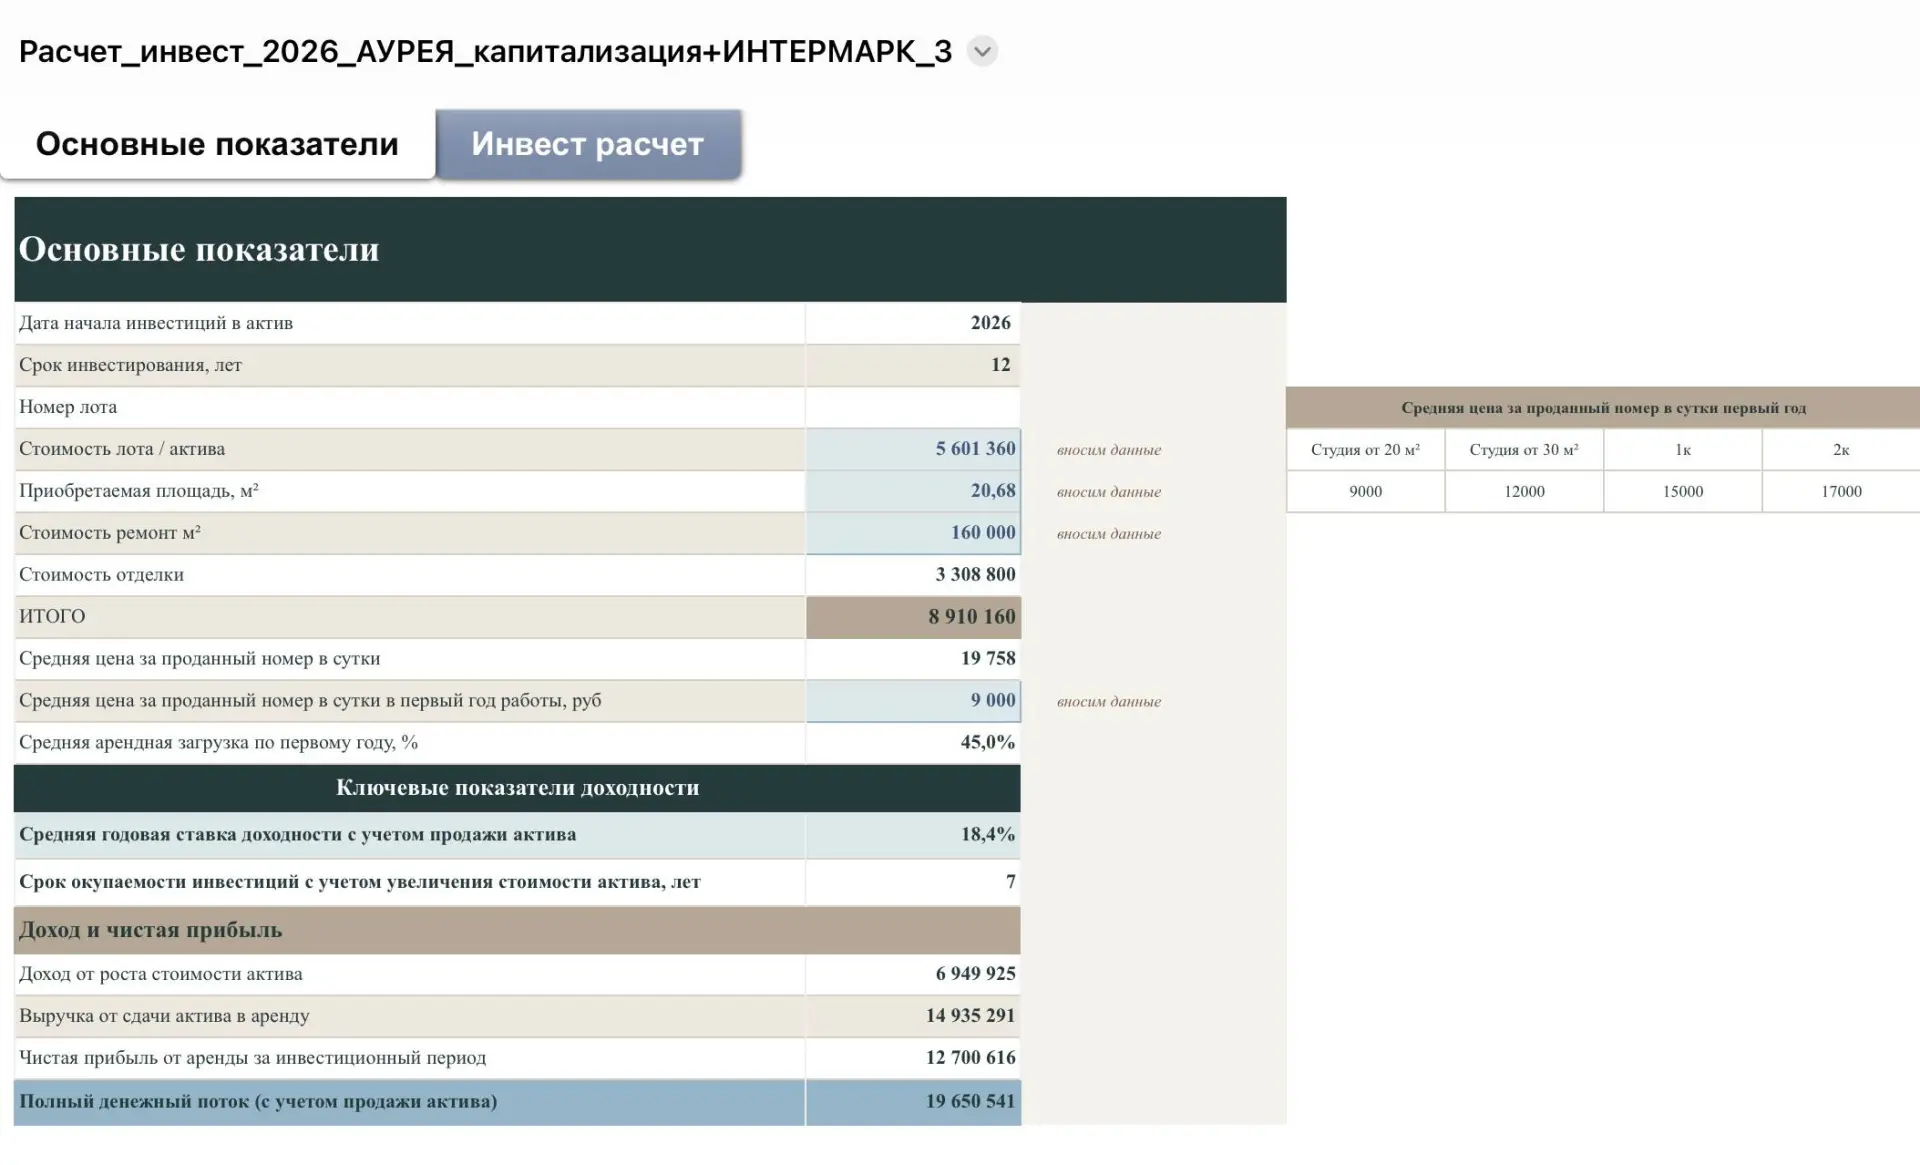Viewport: 1920px width, 1165px height.
Task: Click the 1к column header cell
Action: 1683,450
